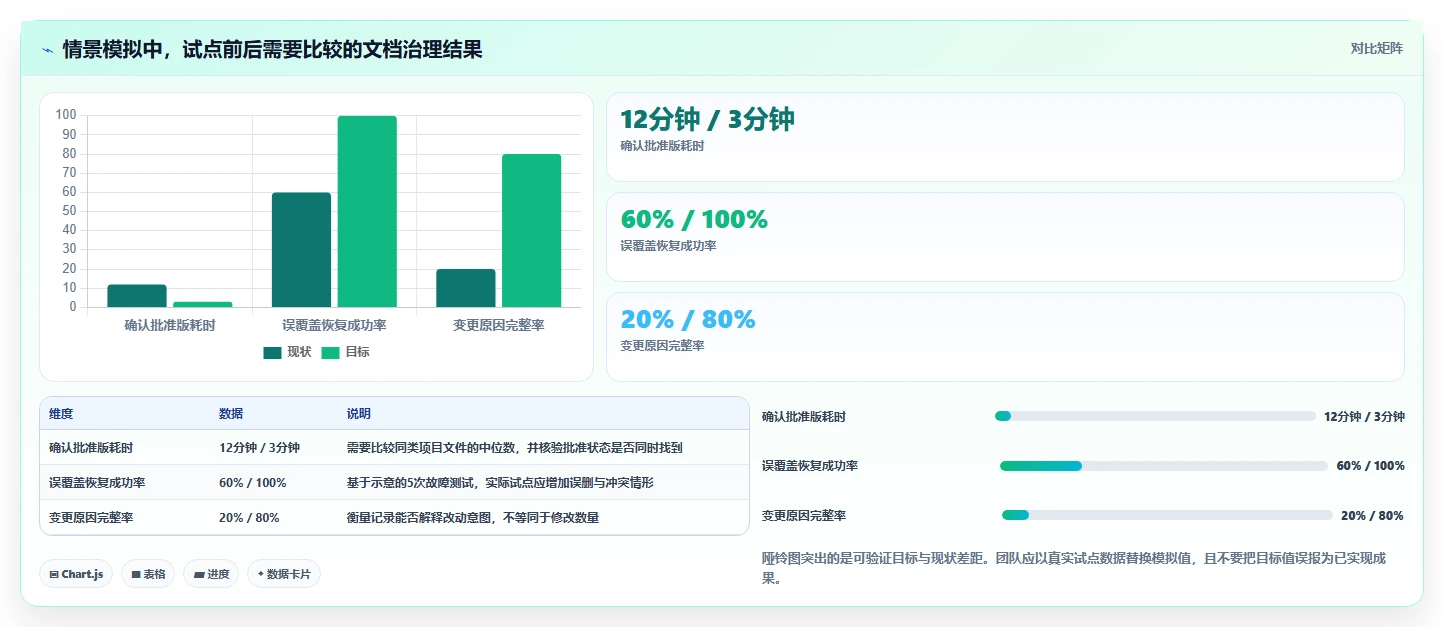
Task: Click table data cell 60% / 100%
Action: [x=252, y=483]
